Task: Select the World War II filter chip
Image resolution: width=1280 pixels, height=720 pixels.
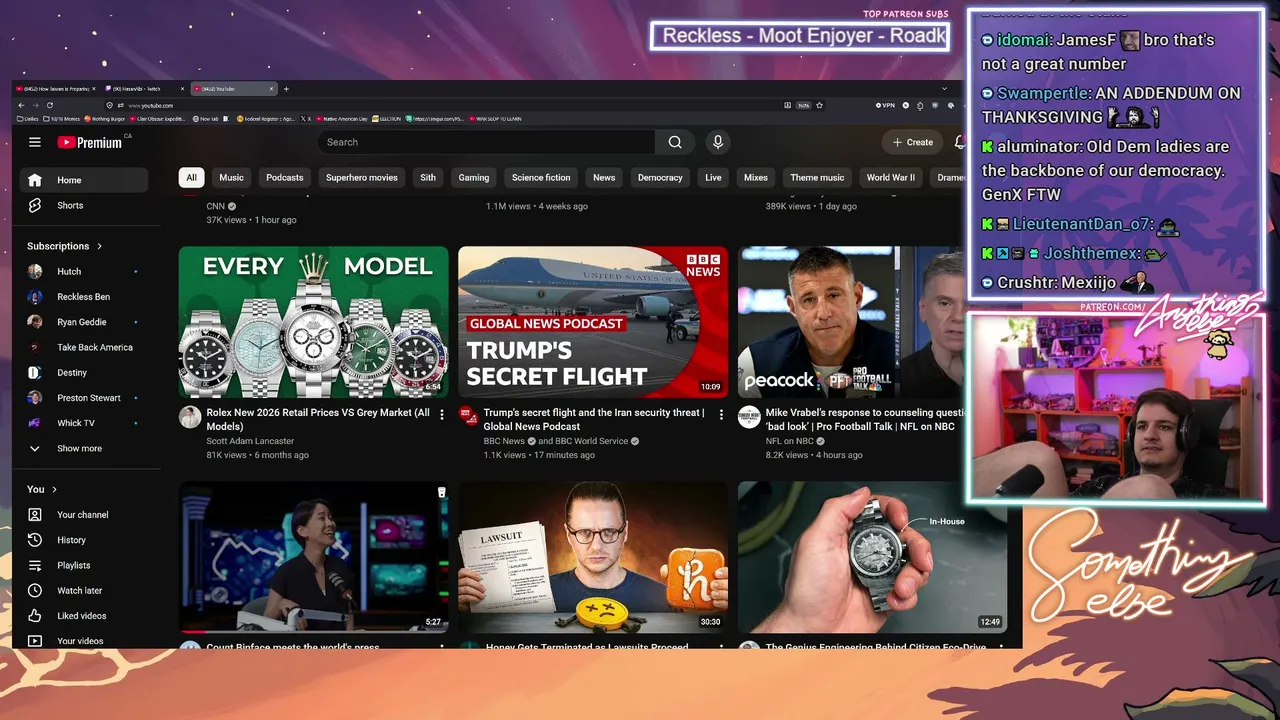Action: [x=890, y=178]
